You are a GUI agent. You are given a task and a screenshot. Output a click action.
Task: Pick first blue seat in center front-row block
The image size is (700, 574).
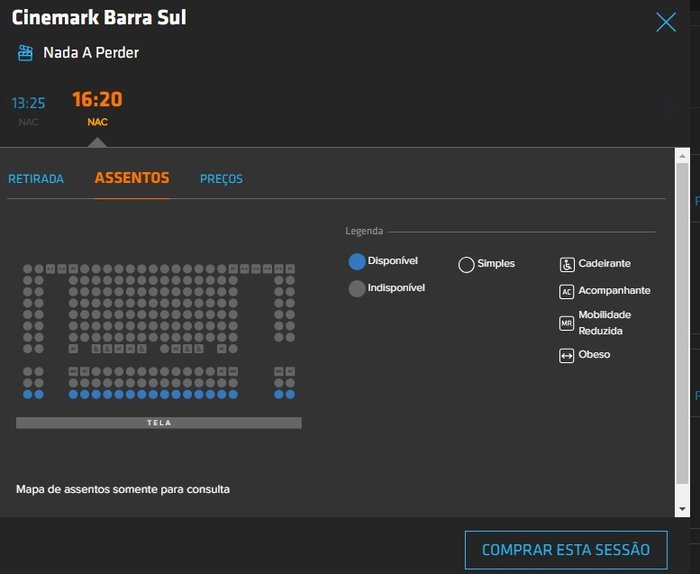click(x=73, y=394)
